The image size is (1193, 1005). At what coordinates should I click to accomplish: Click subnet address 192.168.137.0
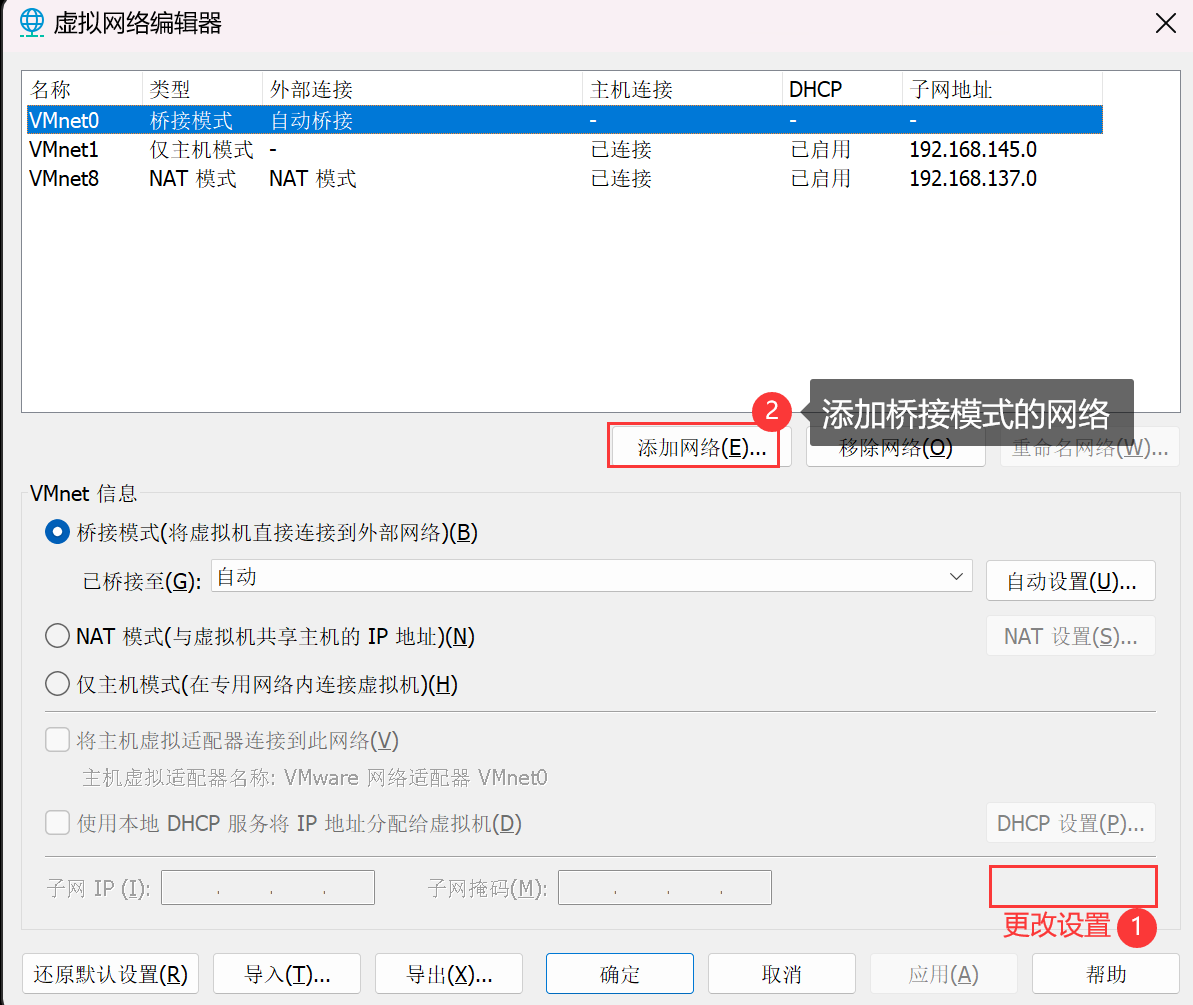973,178
